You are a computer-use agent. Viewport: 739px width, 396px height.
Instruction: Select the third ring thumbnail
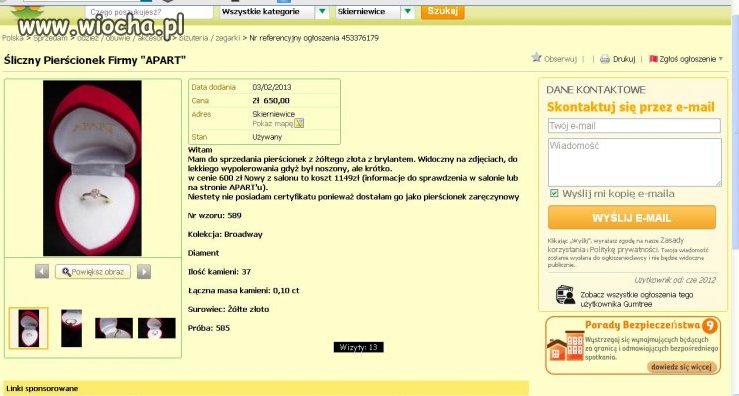coord(114,328)
